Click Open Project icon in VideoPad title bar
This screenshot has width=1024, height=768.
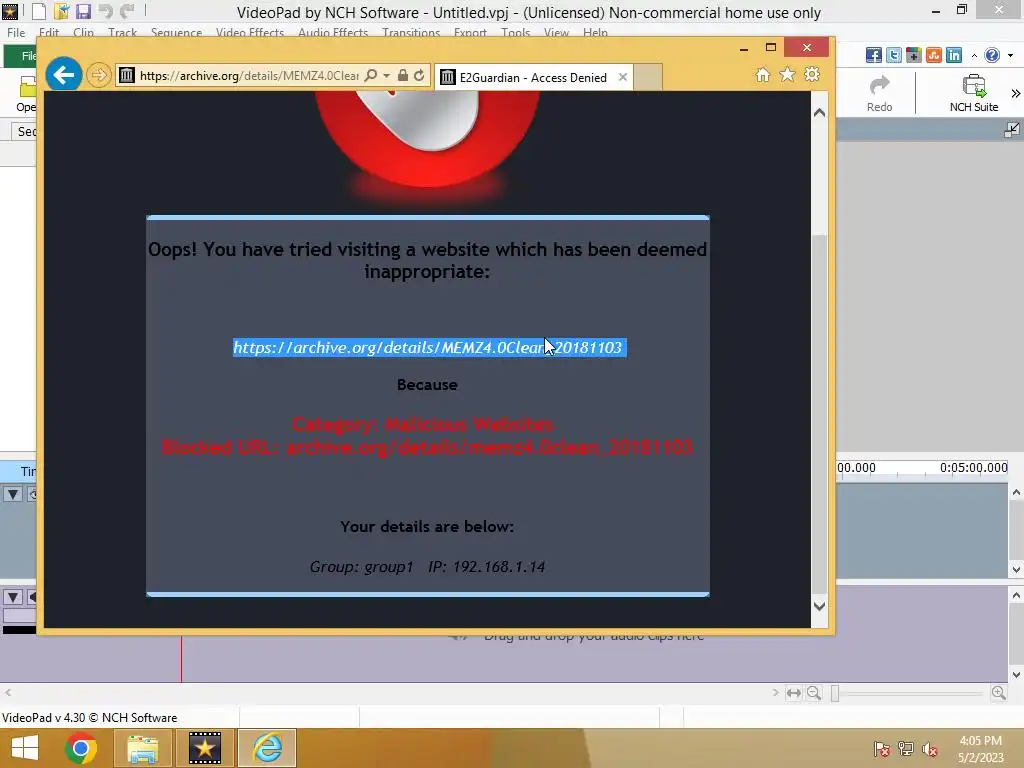point(61,11)
